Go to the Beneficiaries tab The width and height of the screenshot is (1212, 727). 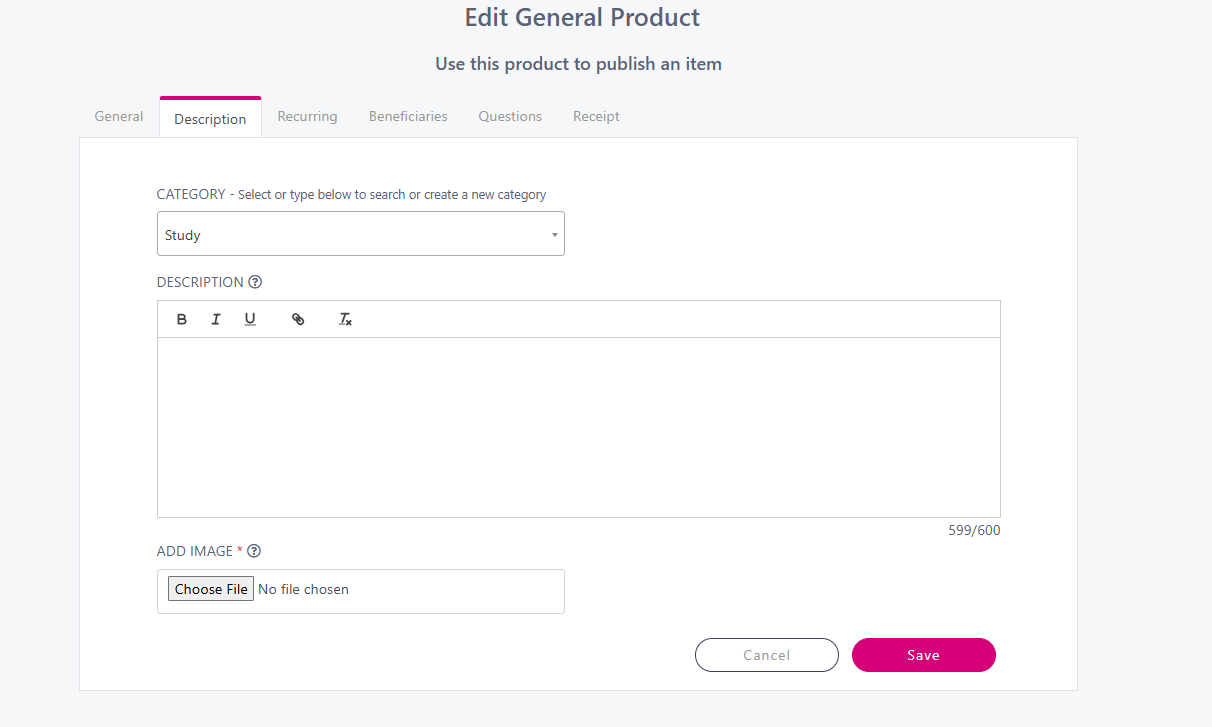coord(408,117)
